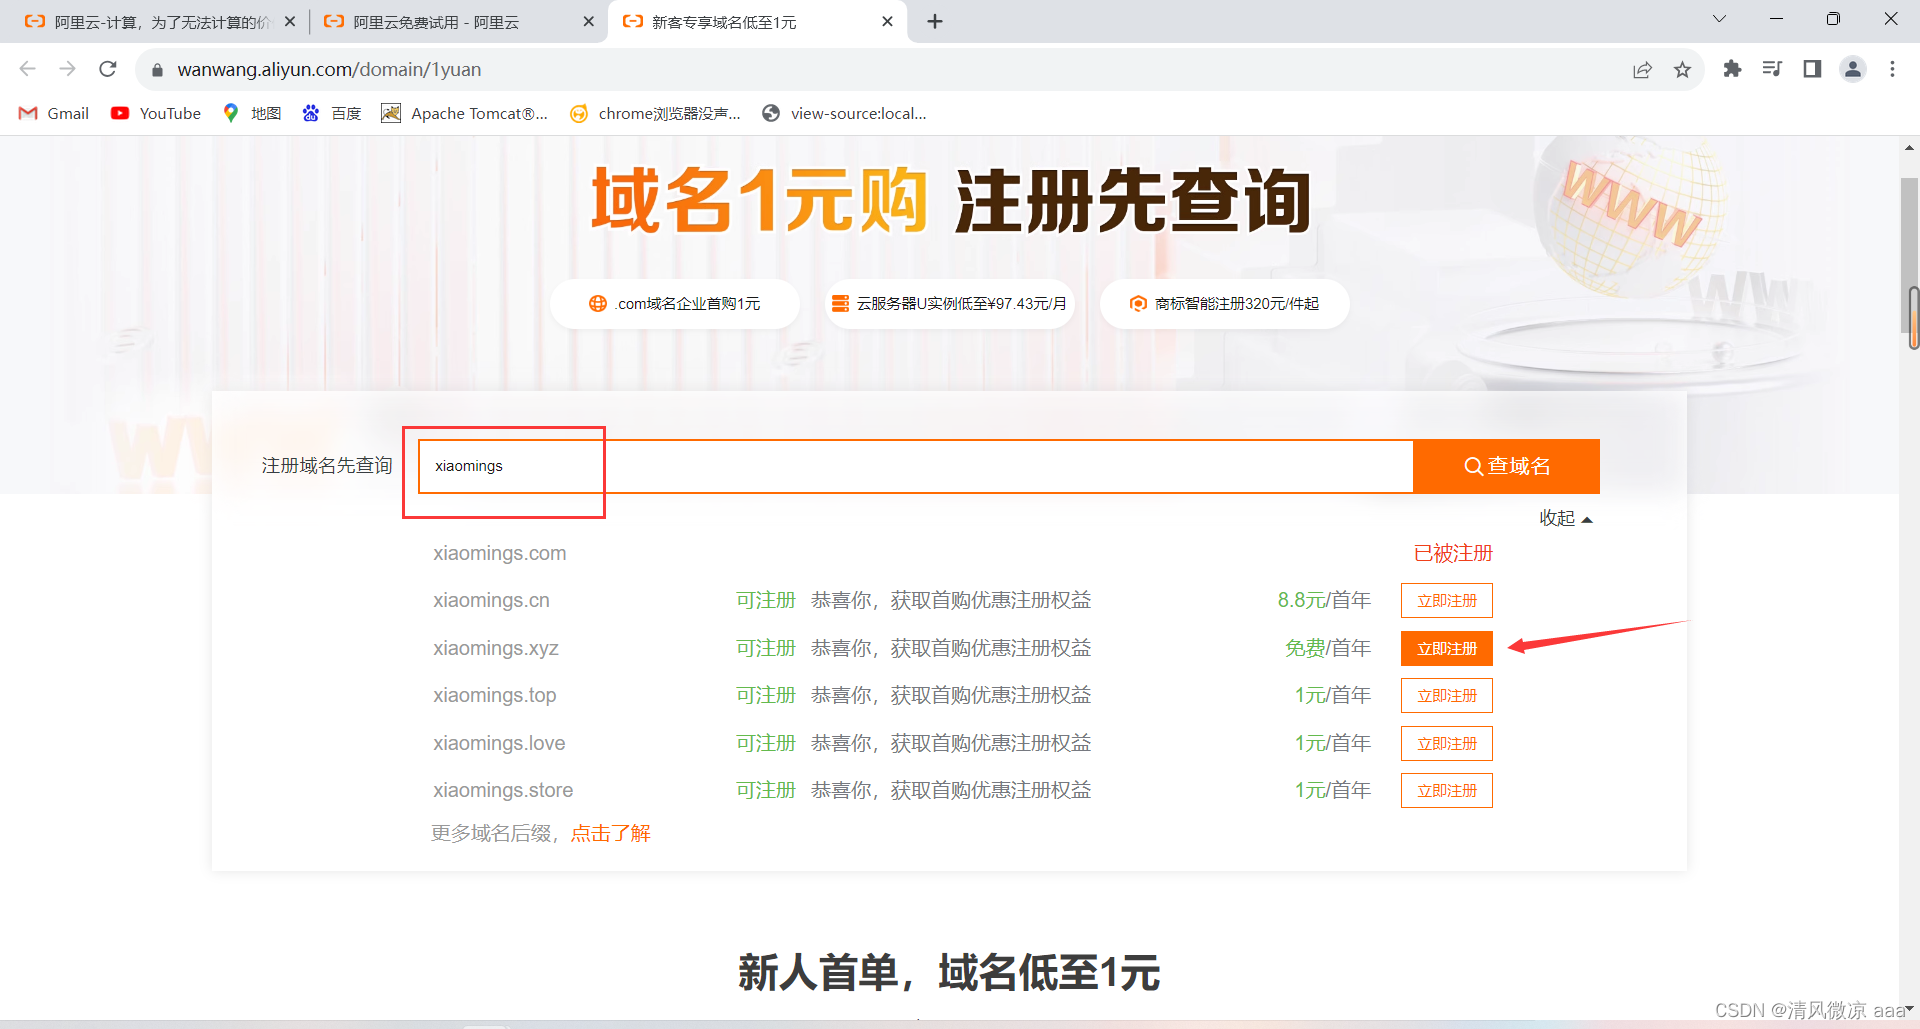This screenshot has width=1920, height=1029.
Task: Open the user profile avatar icon
Action: click(1853, 69)
